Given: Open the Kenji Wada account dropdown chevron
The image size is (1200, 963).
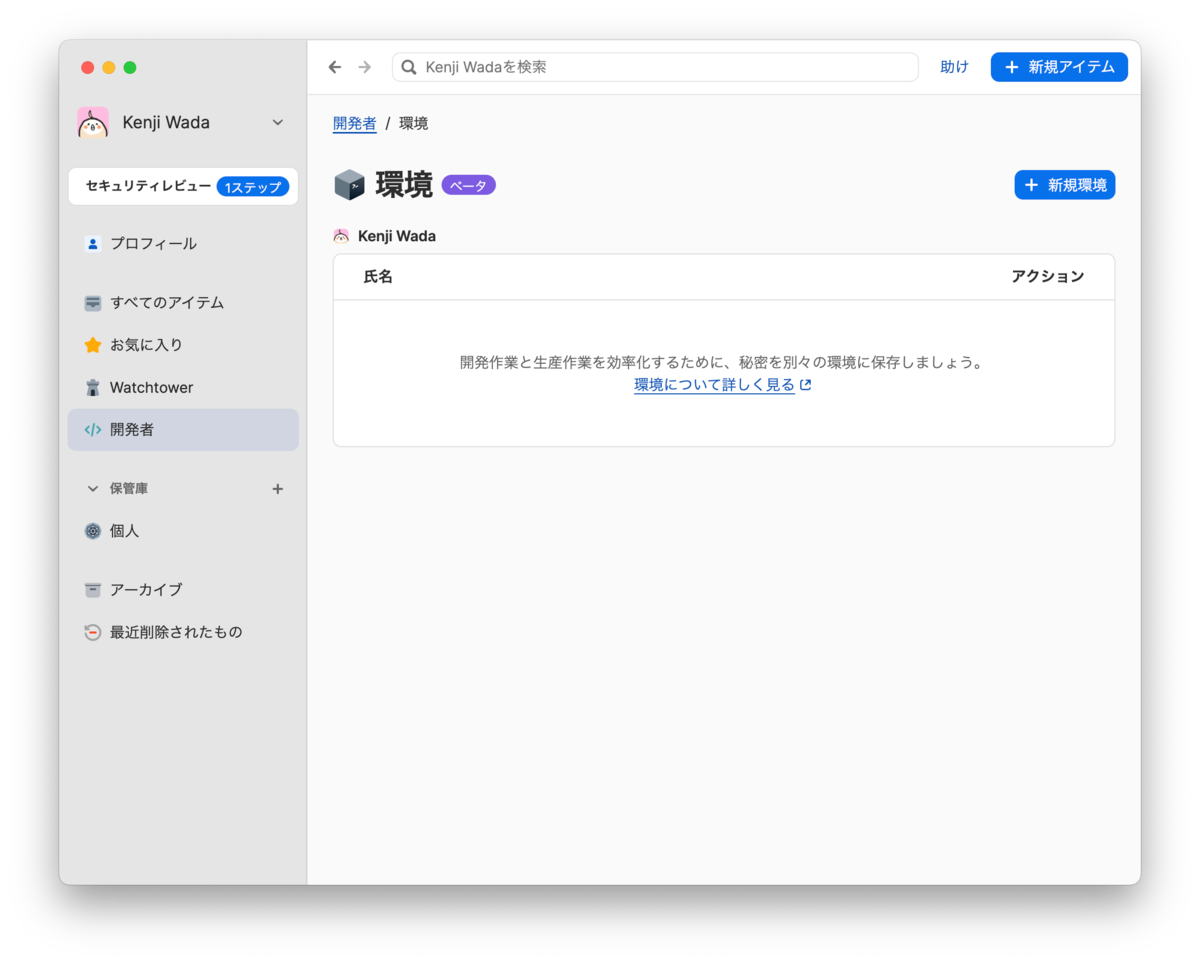Looking at the screenshot, I should (x=278, y=122).
